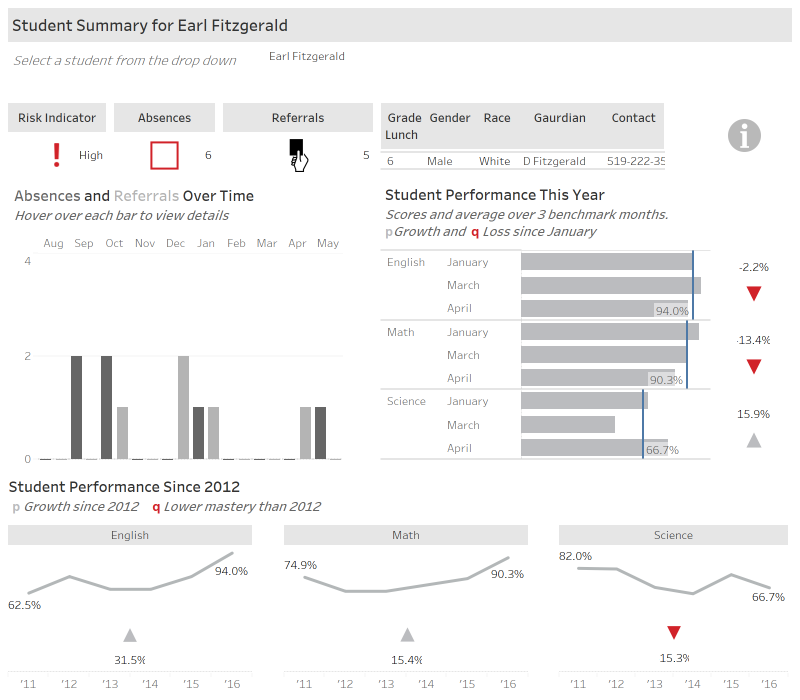Click the gray info circle icon
800x700 pixels.
744,135
